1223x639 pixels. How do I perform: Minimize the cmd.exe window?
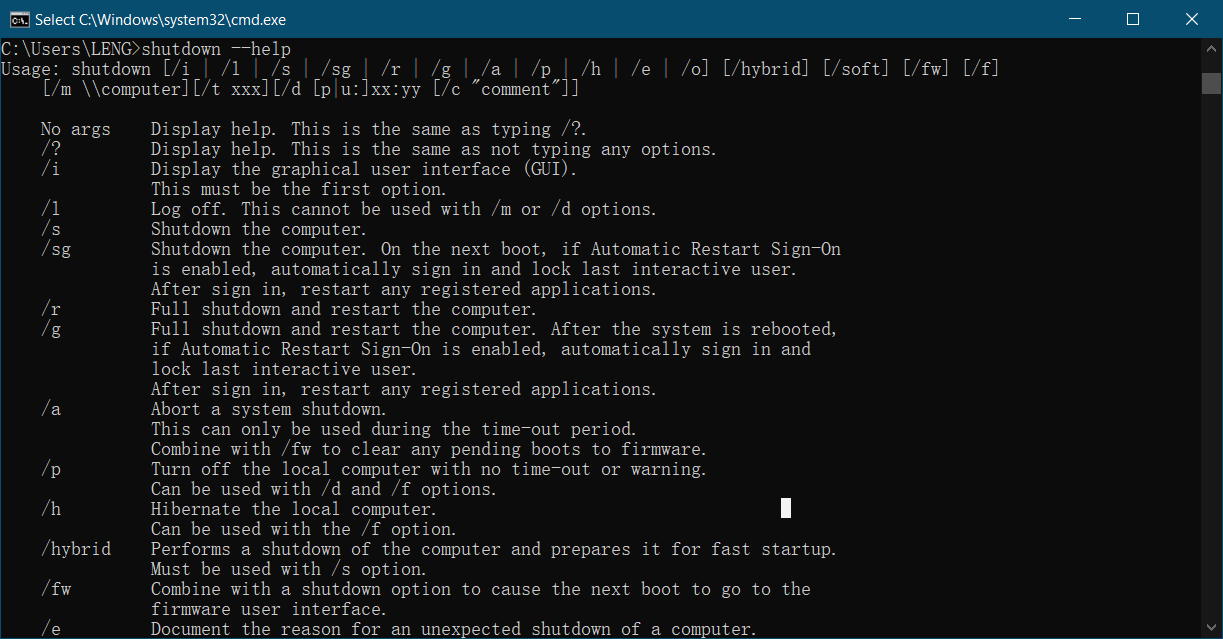point(1074,19)
